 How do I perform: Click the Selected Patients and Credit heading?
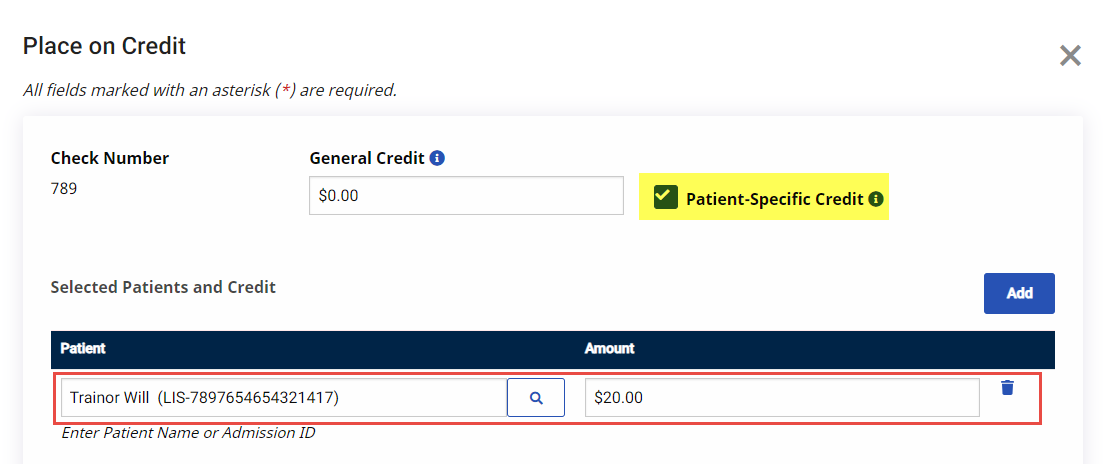(163, 287)
